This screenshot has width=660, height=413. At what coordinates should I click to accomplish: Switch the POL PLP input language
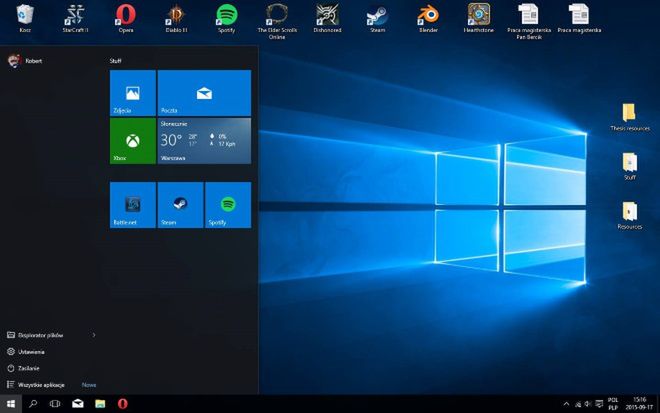click(613, 404)
